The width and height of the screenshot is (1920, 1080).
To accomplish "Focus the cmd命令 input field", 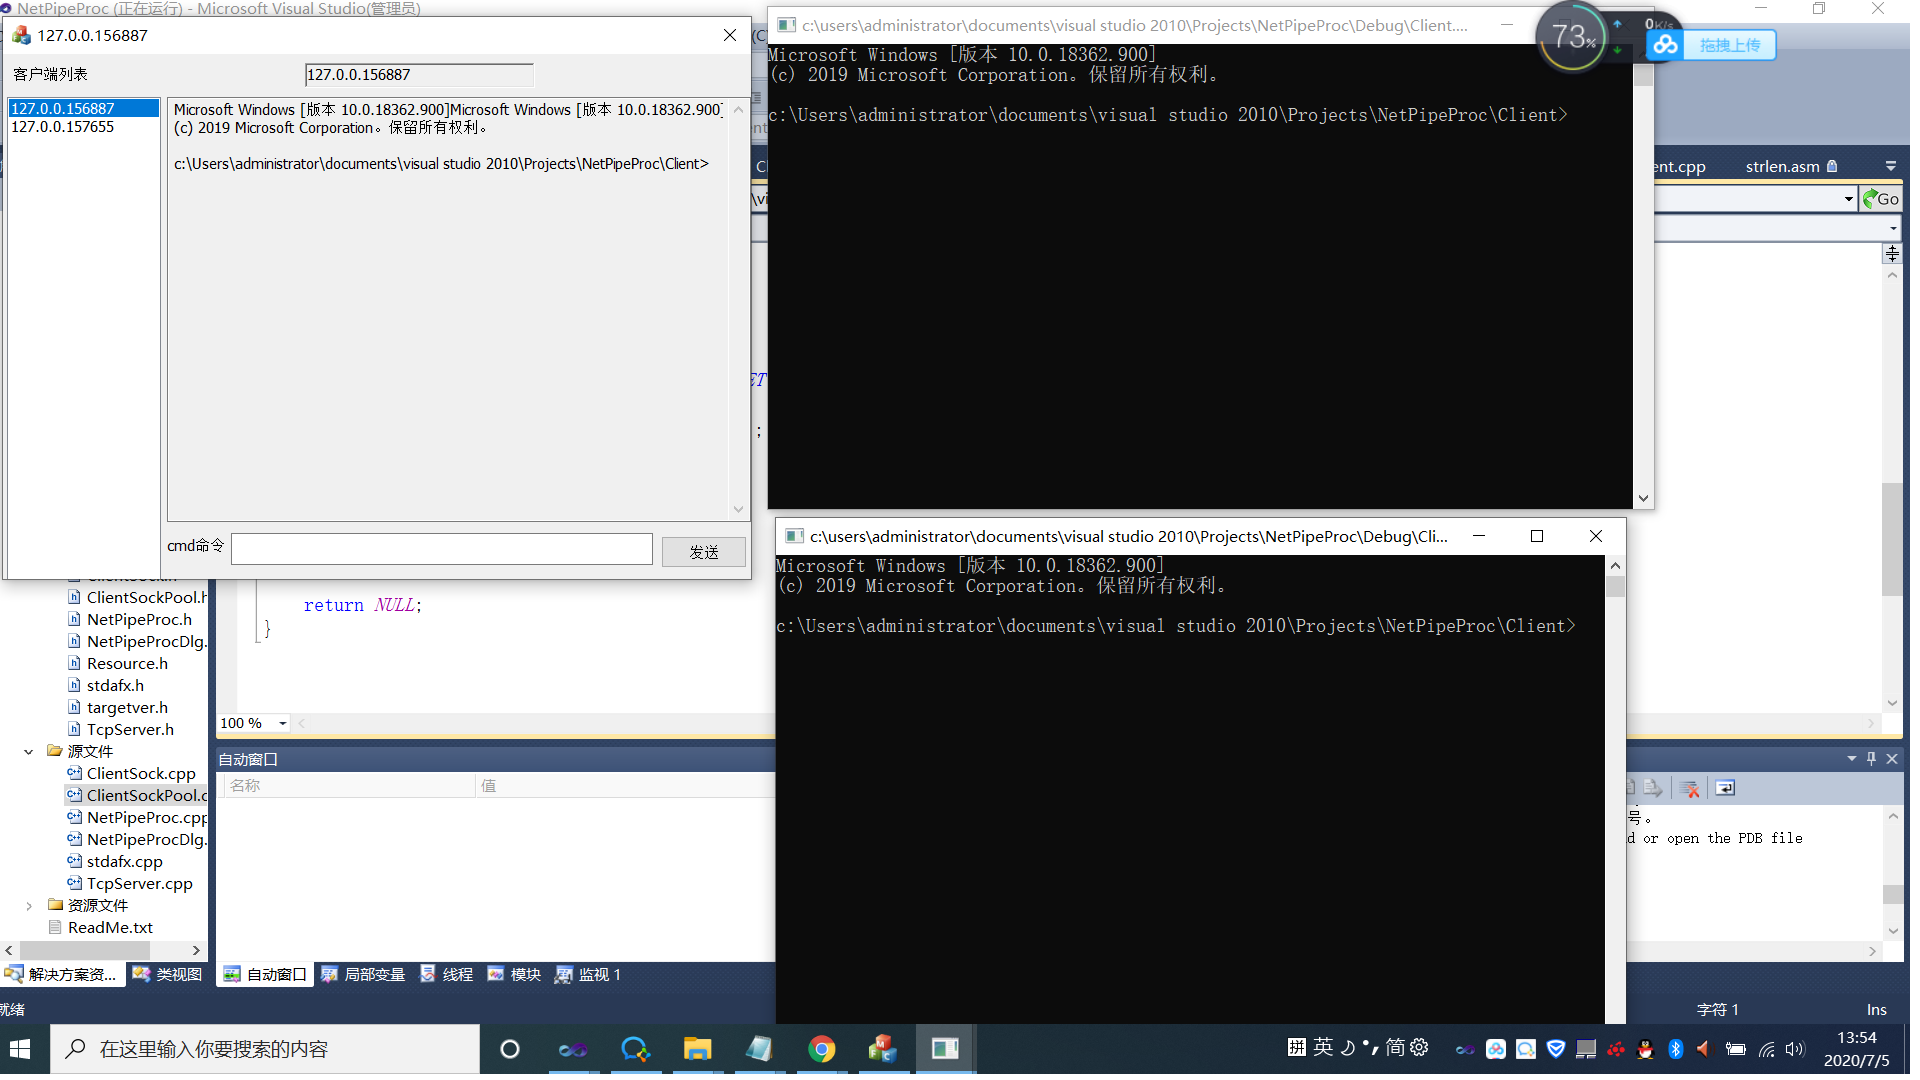I will point(441,549).
